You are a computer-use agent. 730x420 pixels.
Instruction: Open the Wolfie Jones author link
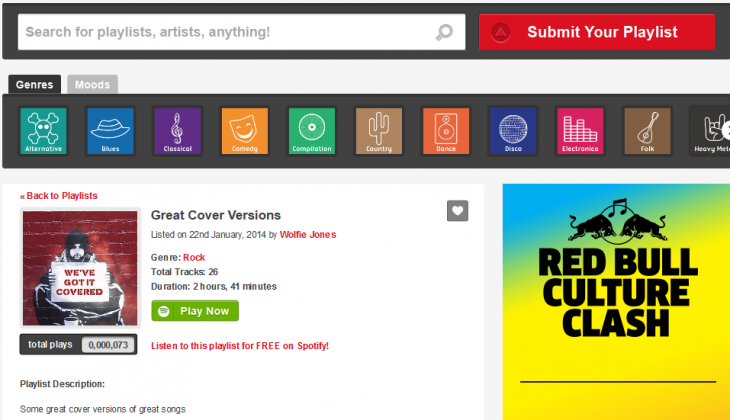click(308, 235)
